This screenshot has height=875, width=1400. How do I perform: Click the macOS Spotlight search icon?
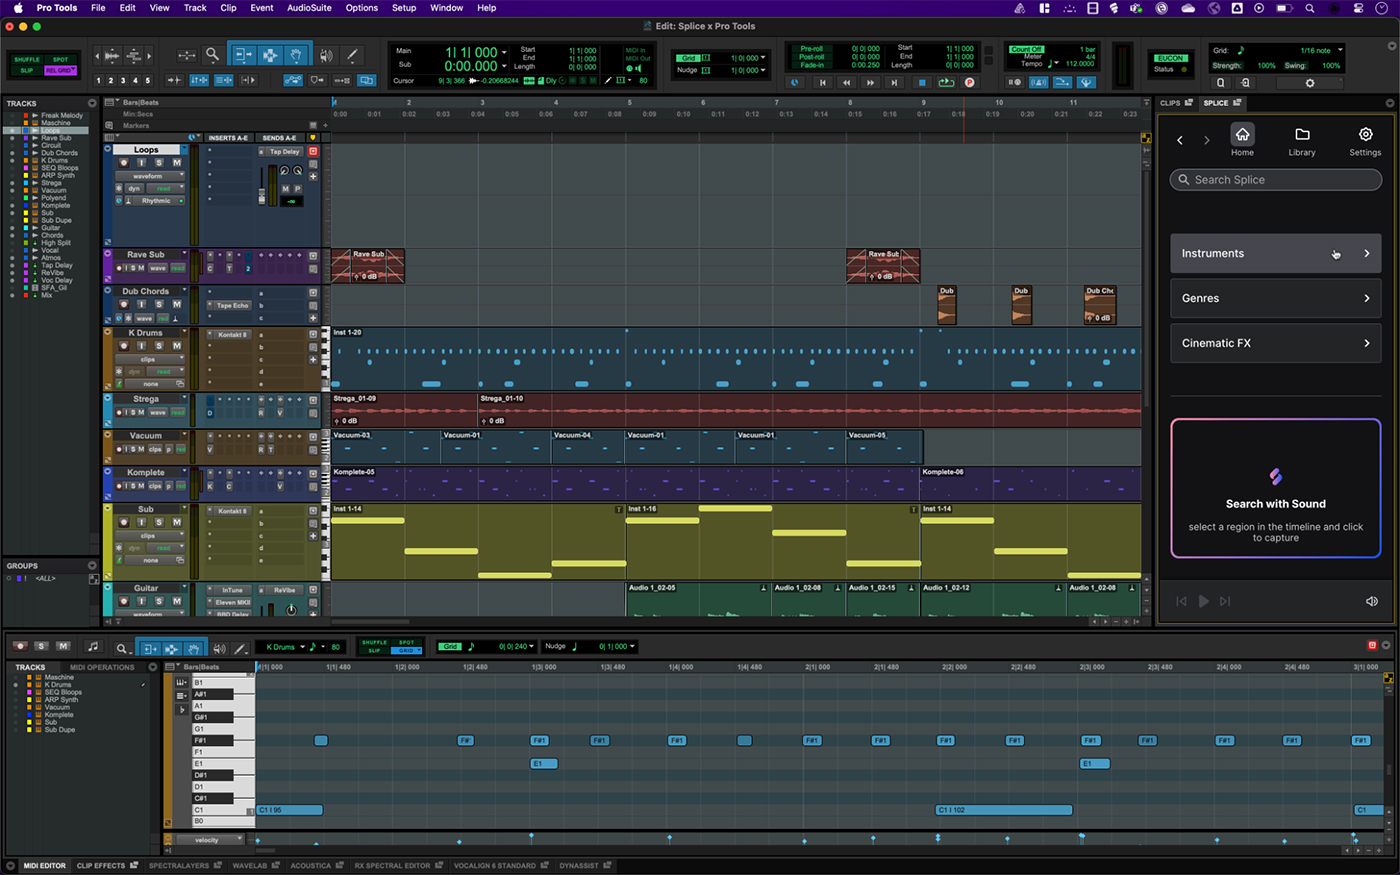tap(1309, 8)
